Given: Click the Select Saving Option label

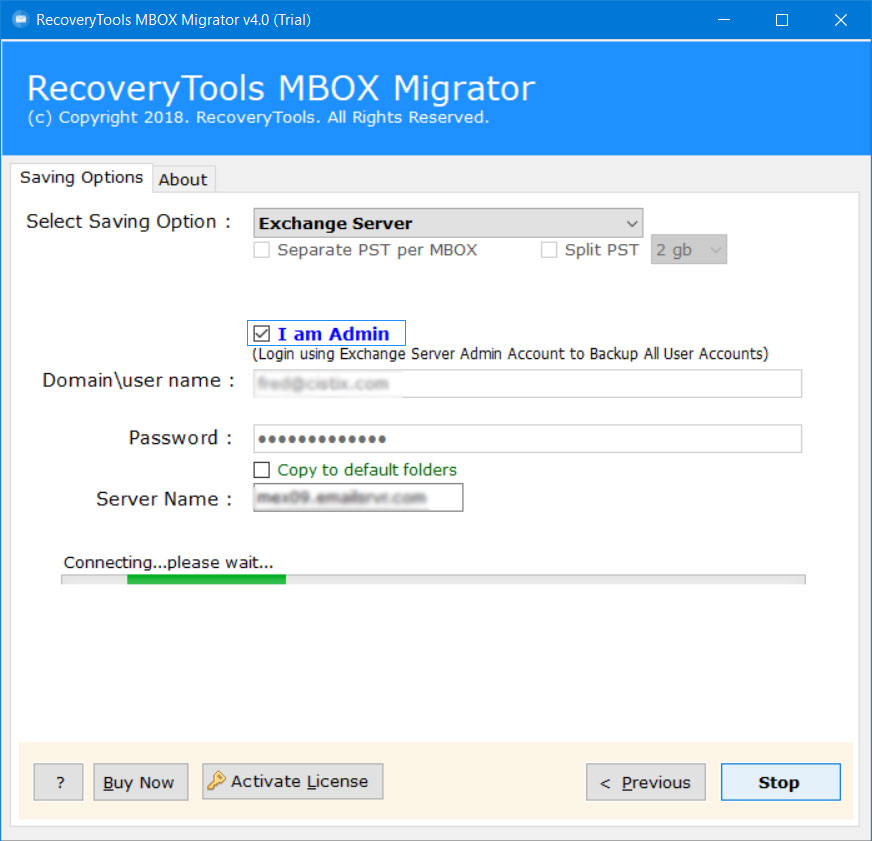Looking at the screenshot, I should point(128,221).
